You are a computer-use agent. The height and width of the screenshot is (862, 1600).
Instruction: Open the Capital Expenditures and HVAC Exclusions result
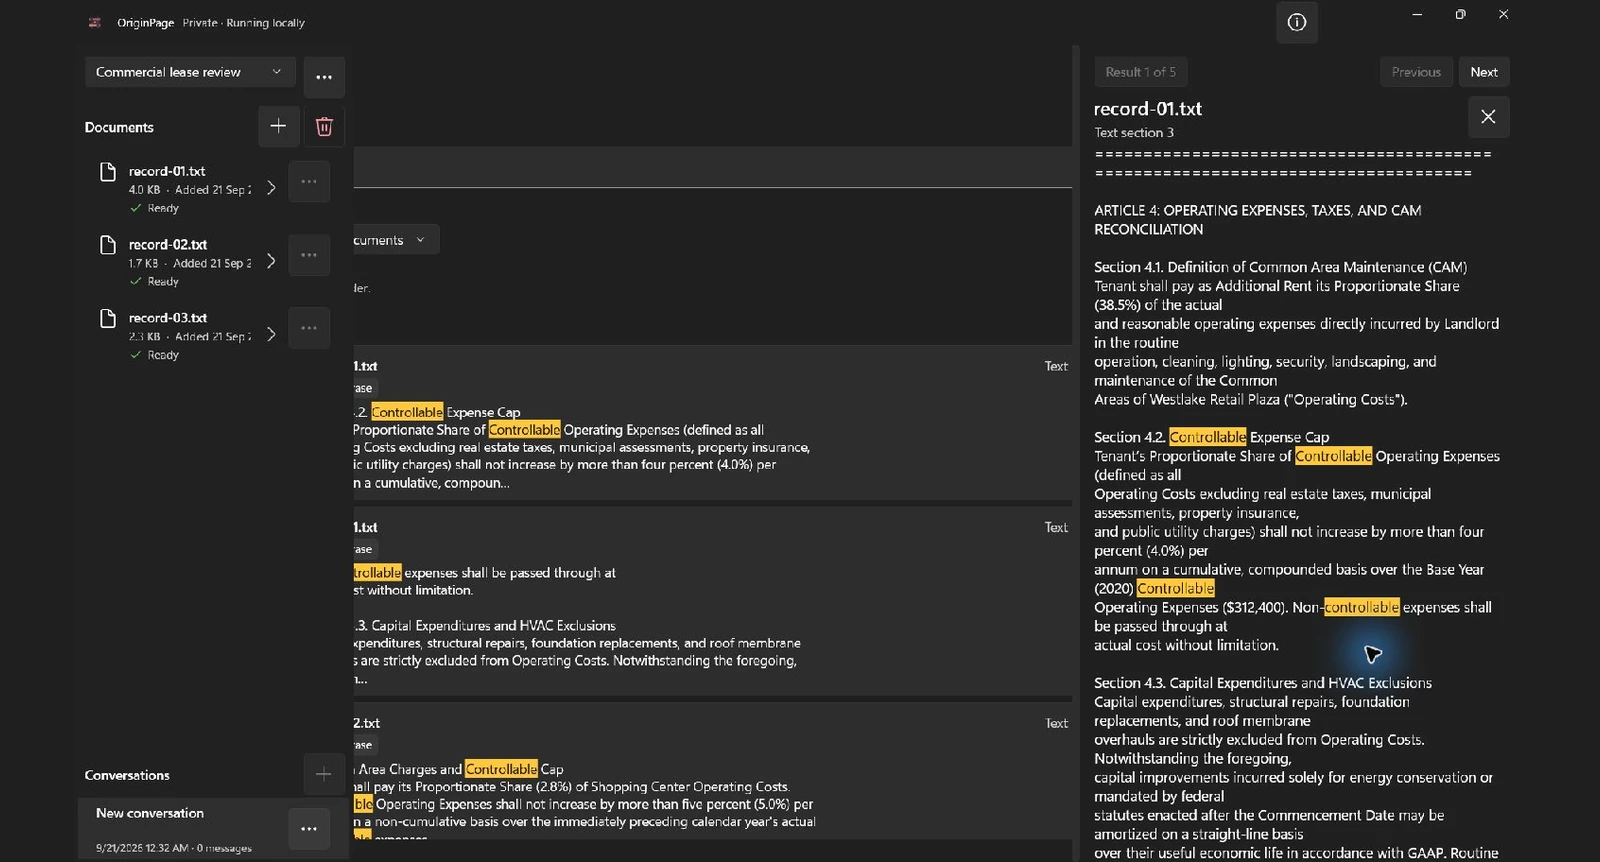click(712, 602)
